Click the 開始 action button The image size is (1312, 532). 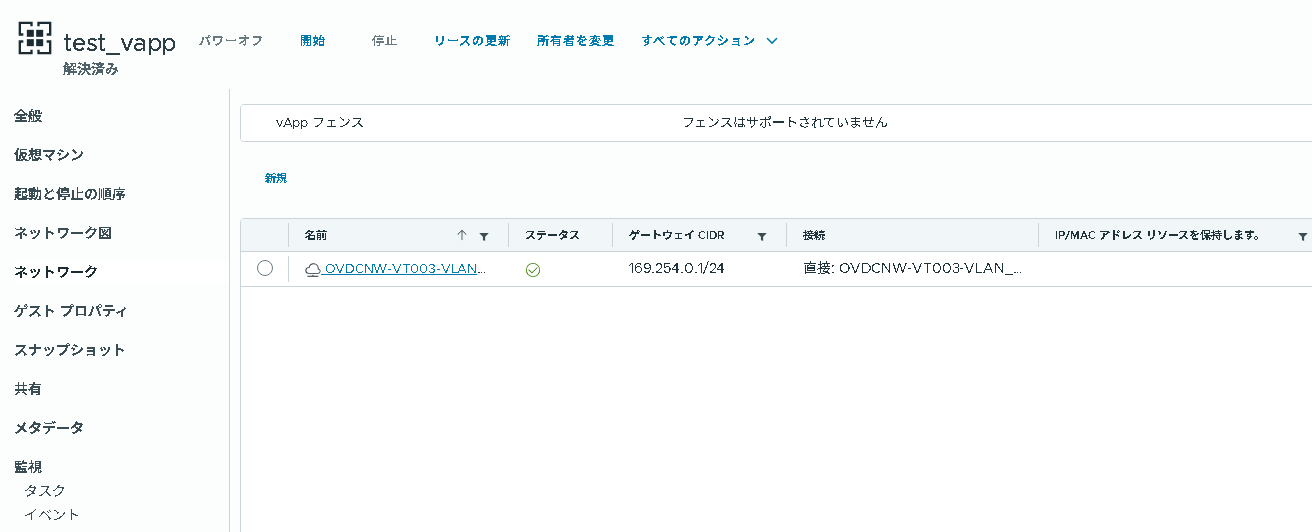312,41
